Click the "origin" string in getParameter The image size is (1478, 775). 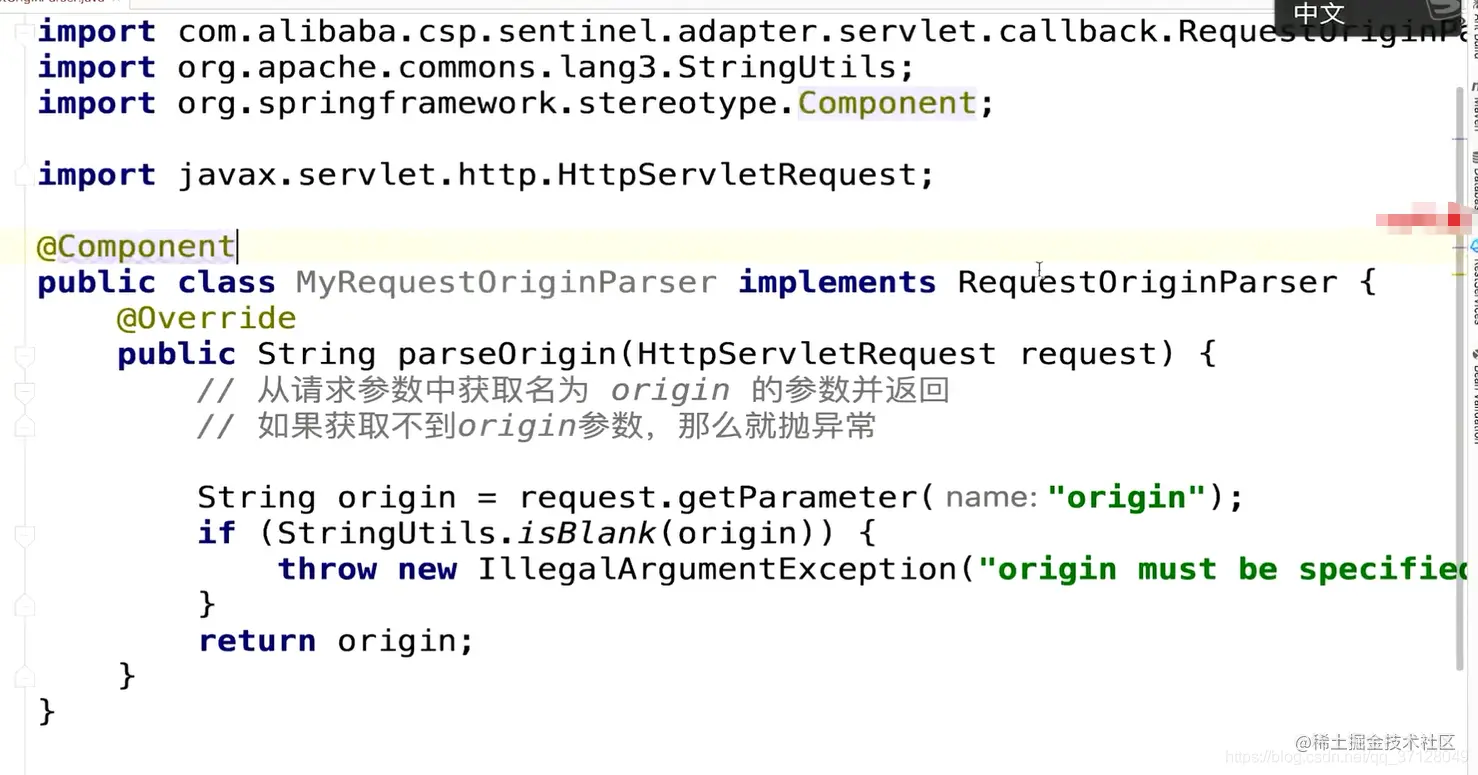[x=1128, y=497]
